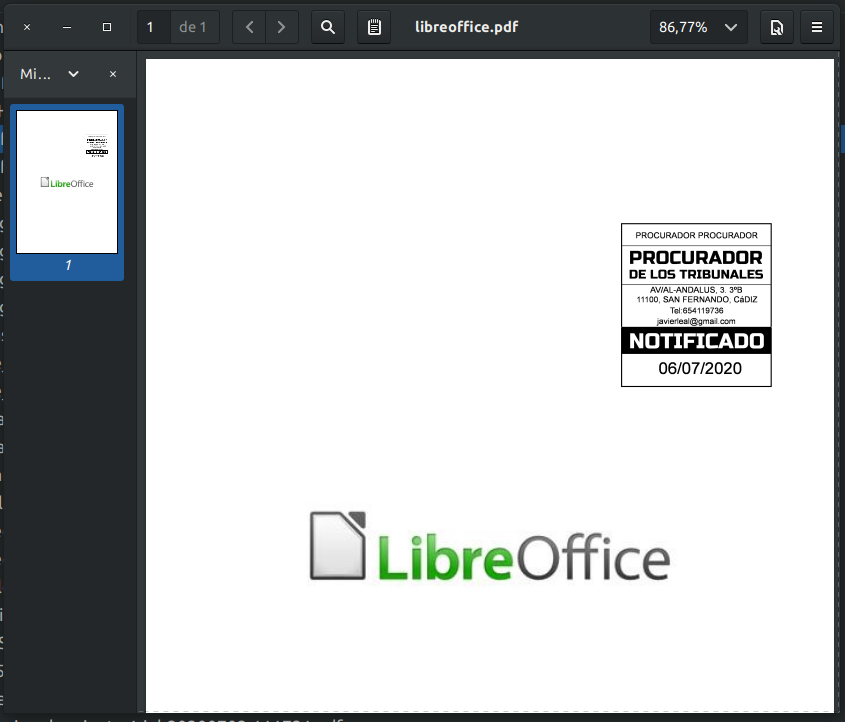Viewport: 845px width, 722px height.
Task: Click the NOTIFICADO stamp banner
Action: (696, 341)
